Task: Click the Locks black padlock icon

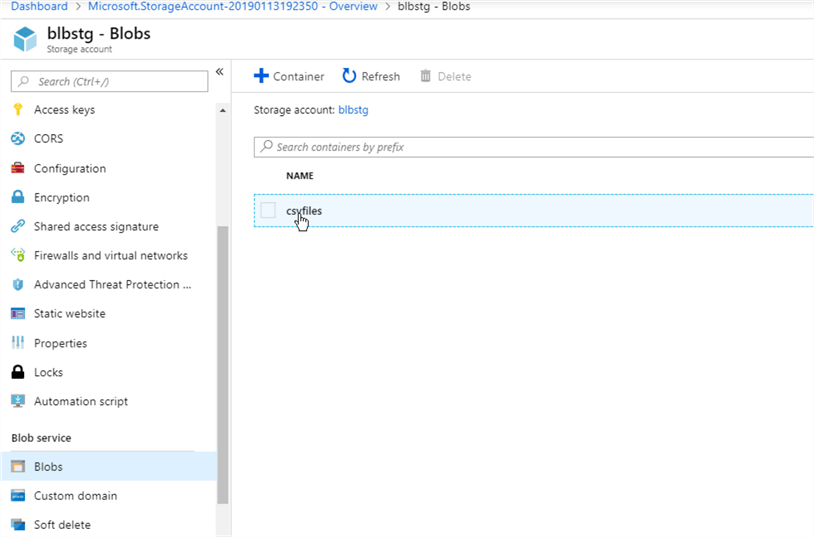Action: (x=18, y=372)
